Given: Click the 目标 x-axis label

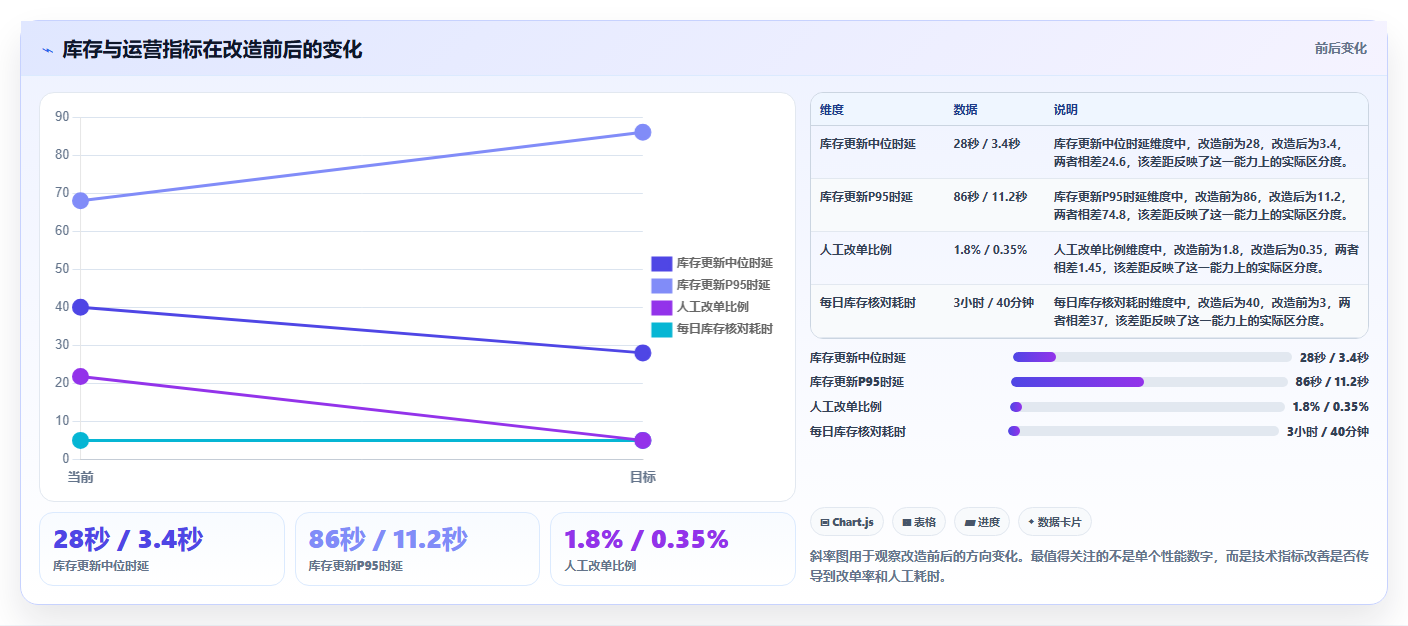Looking at the screenshot, I should 643,477.
